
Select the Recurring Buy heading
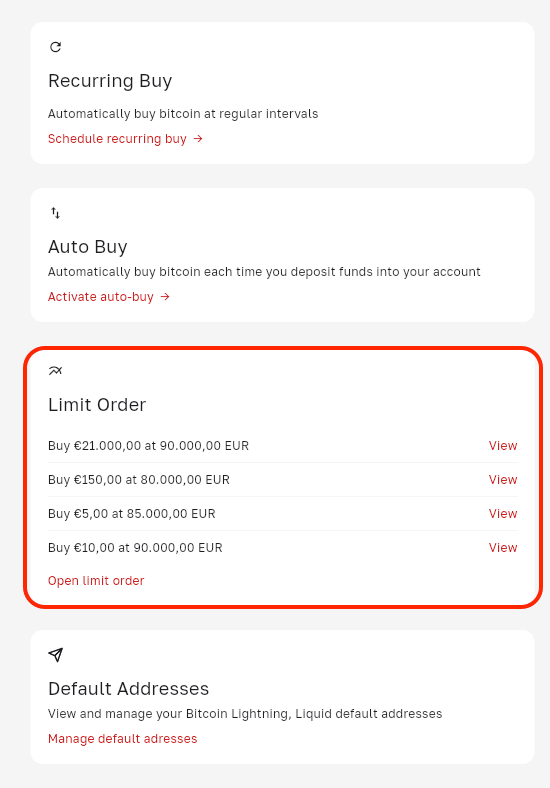tap(110, 81)
